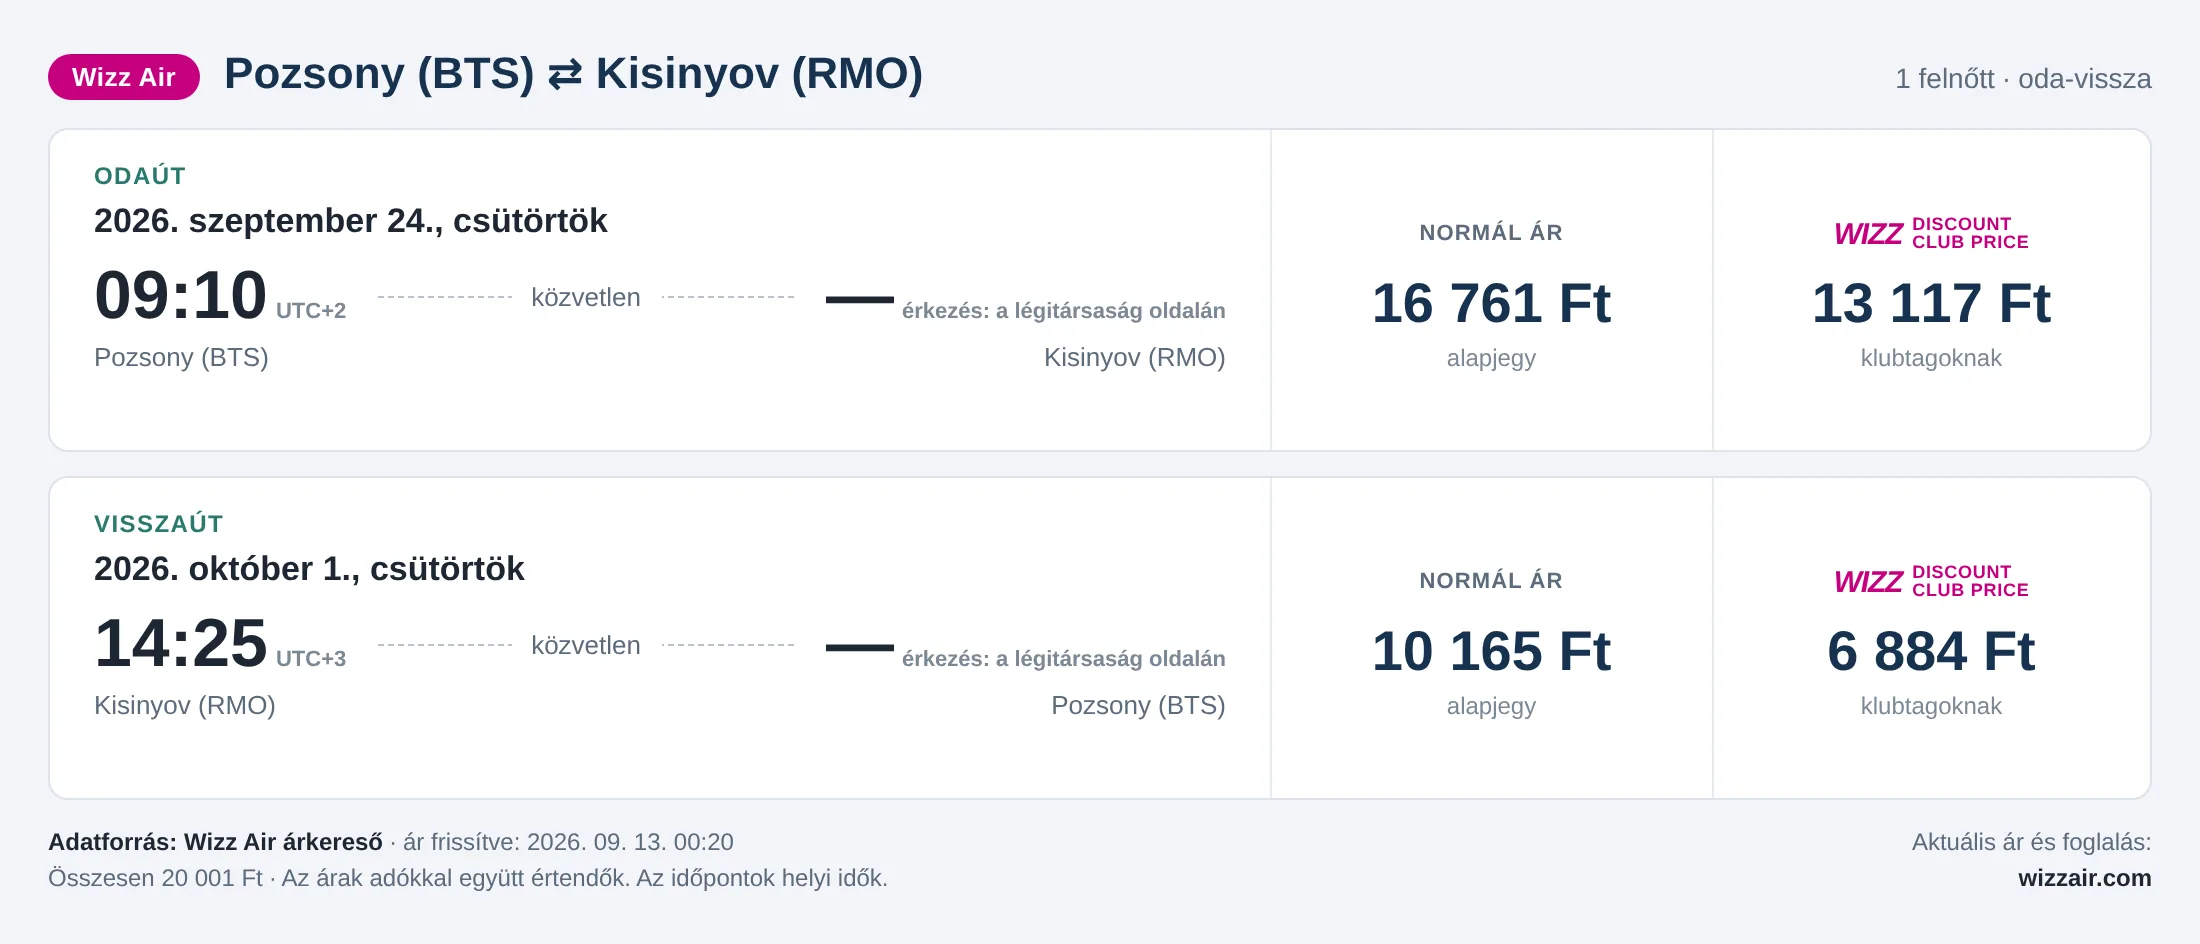The image size is (2200, 944).
Task: Click WIZZ Discount Club logo on outbound flight
Action: (x=1931, y=233)
